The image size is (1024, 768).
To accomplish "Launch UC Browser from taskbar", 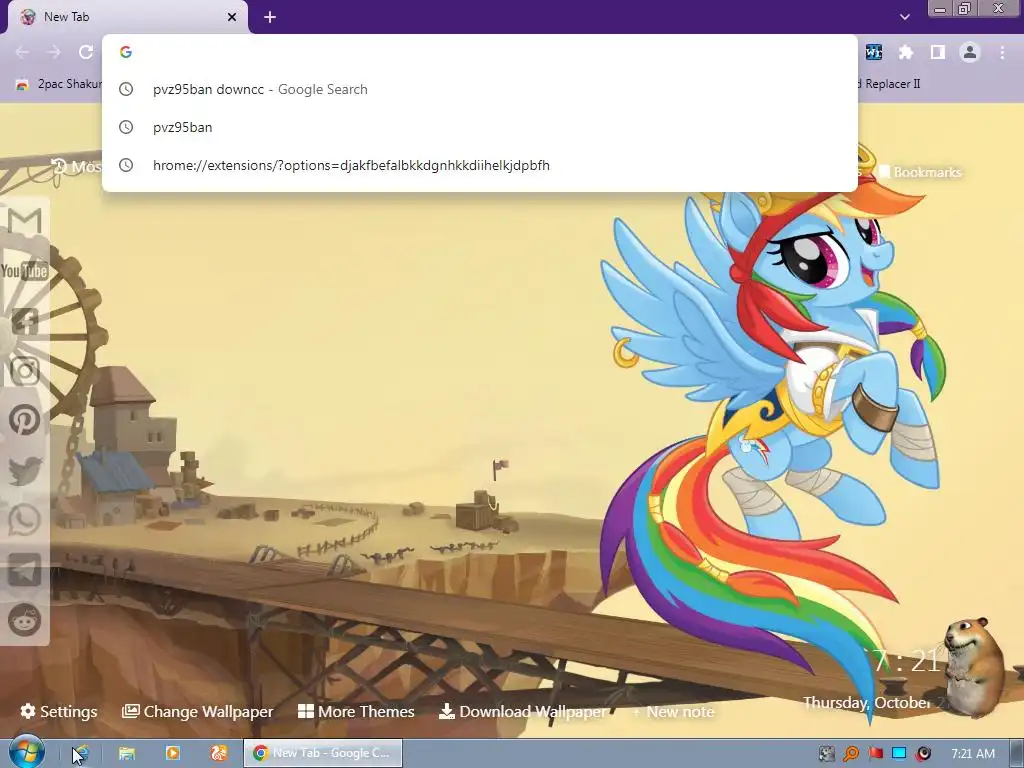I will click(x=219, y=753).
